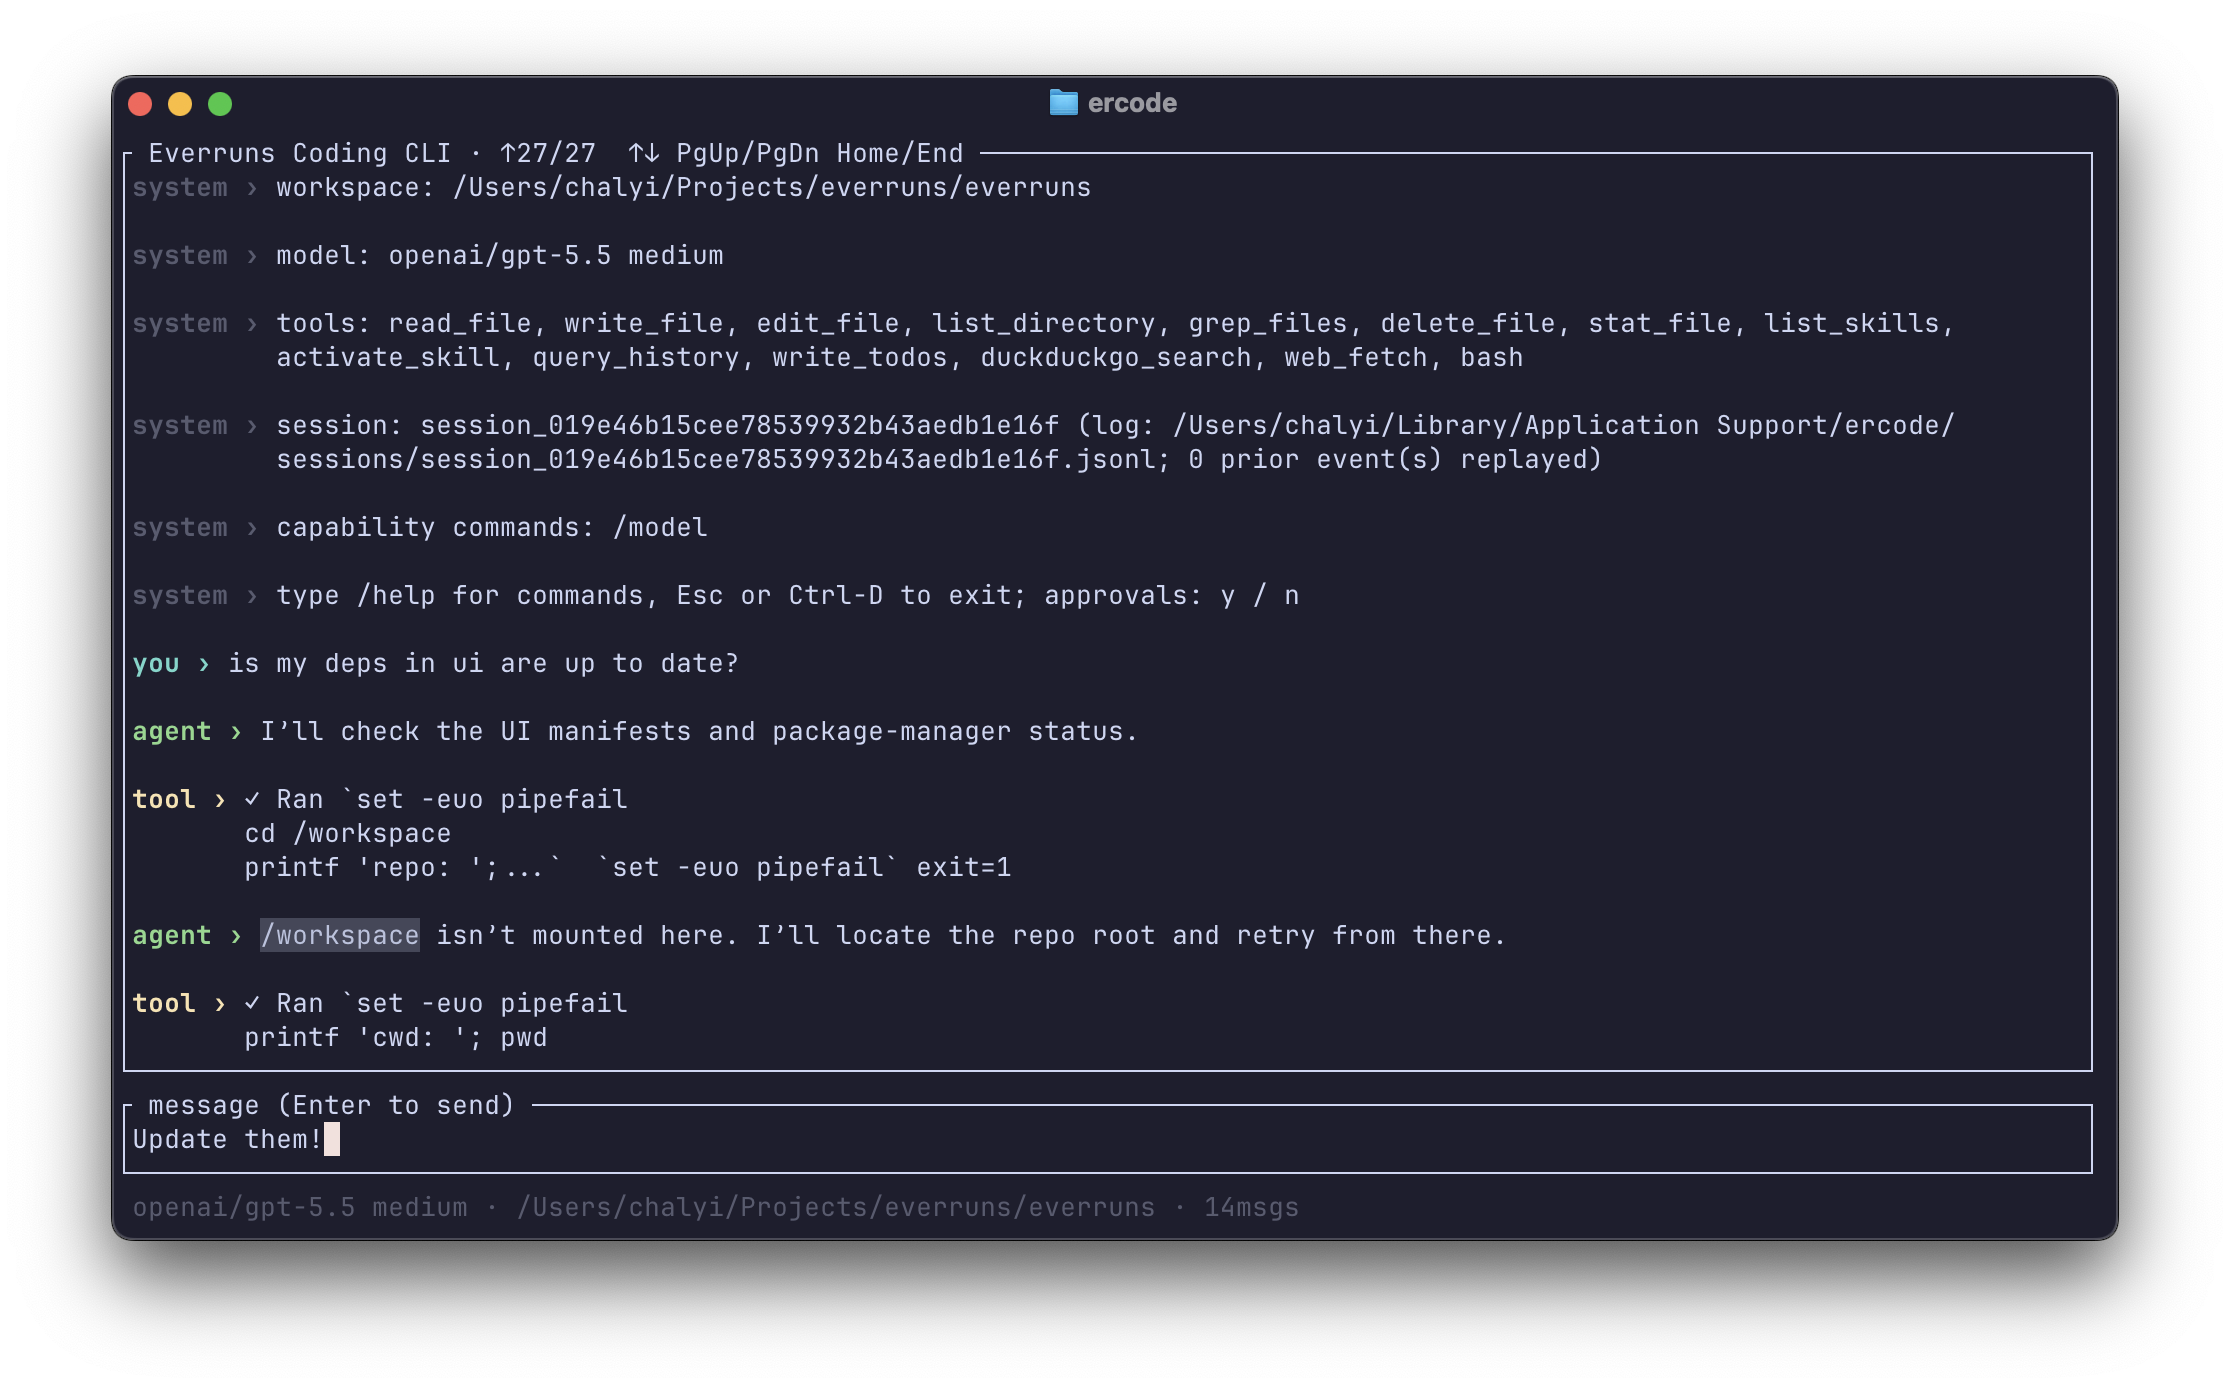The height and width of the screenshot is (1388, 2230).
Task: Click the first tool 'Ran `set -euo pipefail' line
Action: click(x=436, y=800)
